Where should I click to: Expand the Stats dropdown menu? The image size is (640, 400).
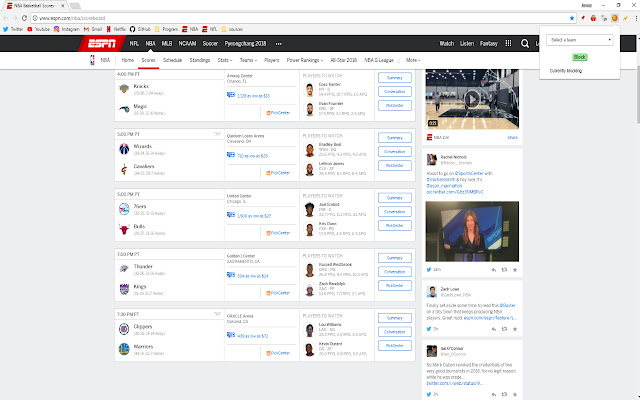pos(224,60)
